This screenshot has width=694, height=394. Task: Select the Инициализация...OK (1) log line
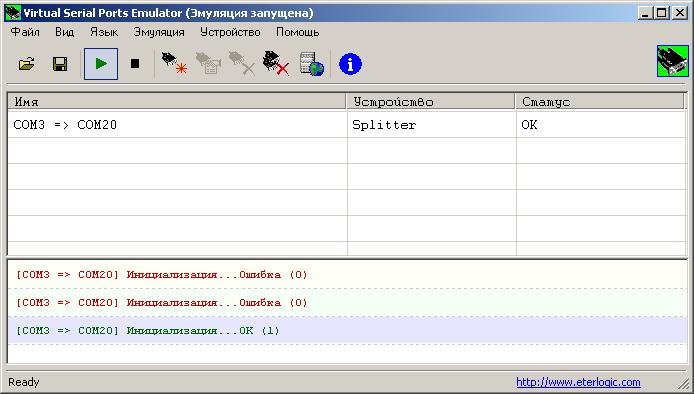tap(347, 331)
